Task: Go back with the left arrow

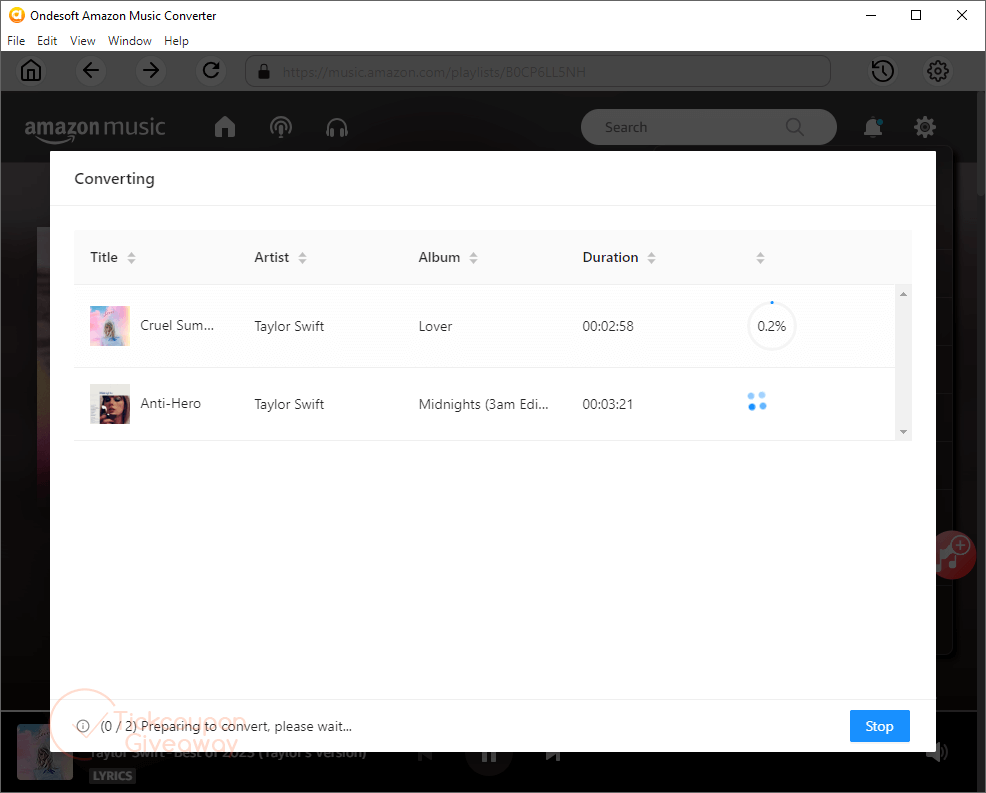Action: click(91, 70)
